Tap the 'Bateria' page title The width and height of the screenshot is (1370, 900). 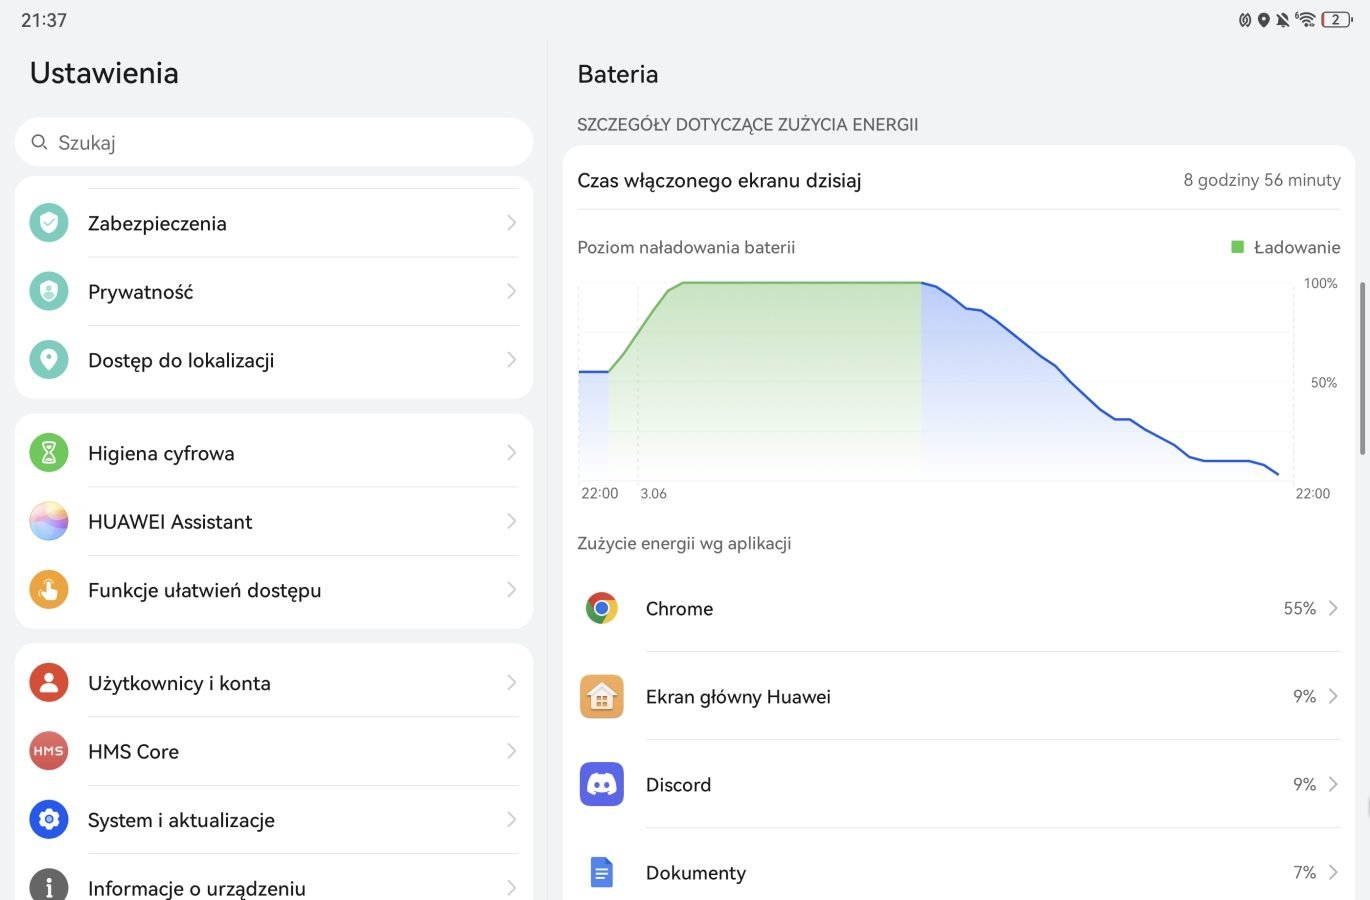tap(618, 74)
